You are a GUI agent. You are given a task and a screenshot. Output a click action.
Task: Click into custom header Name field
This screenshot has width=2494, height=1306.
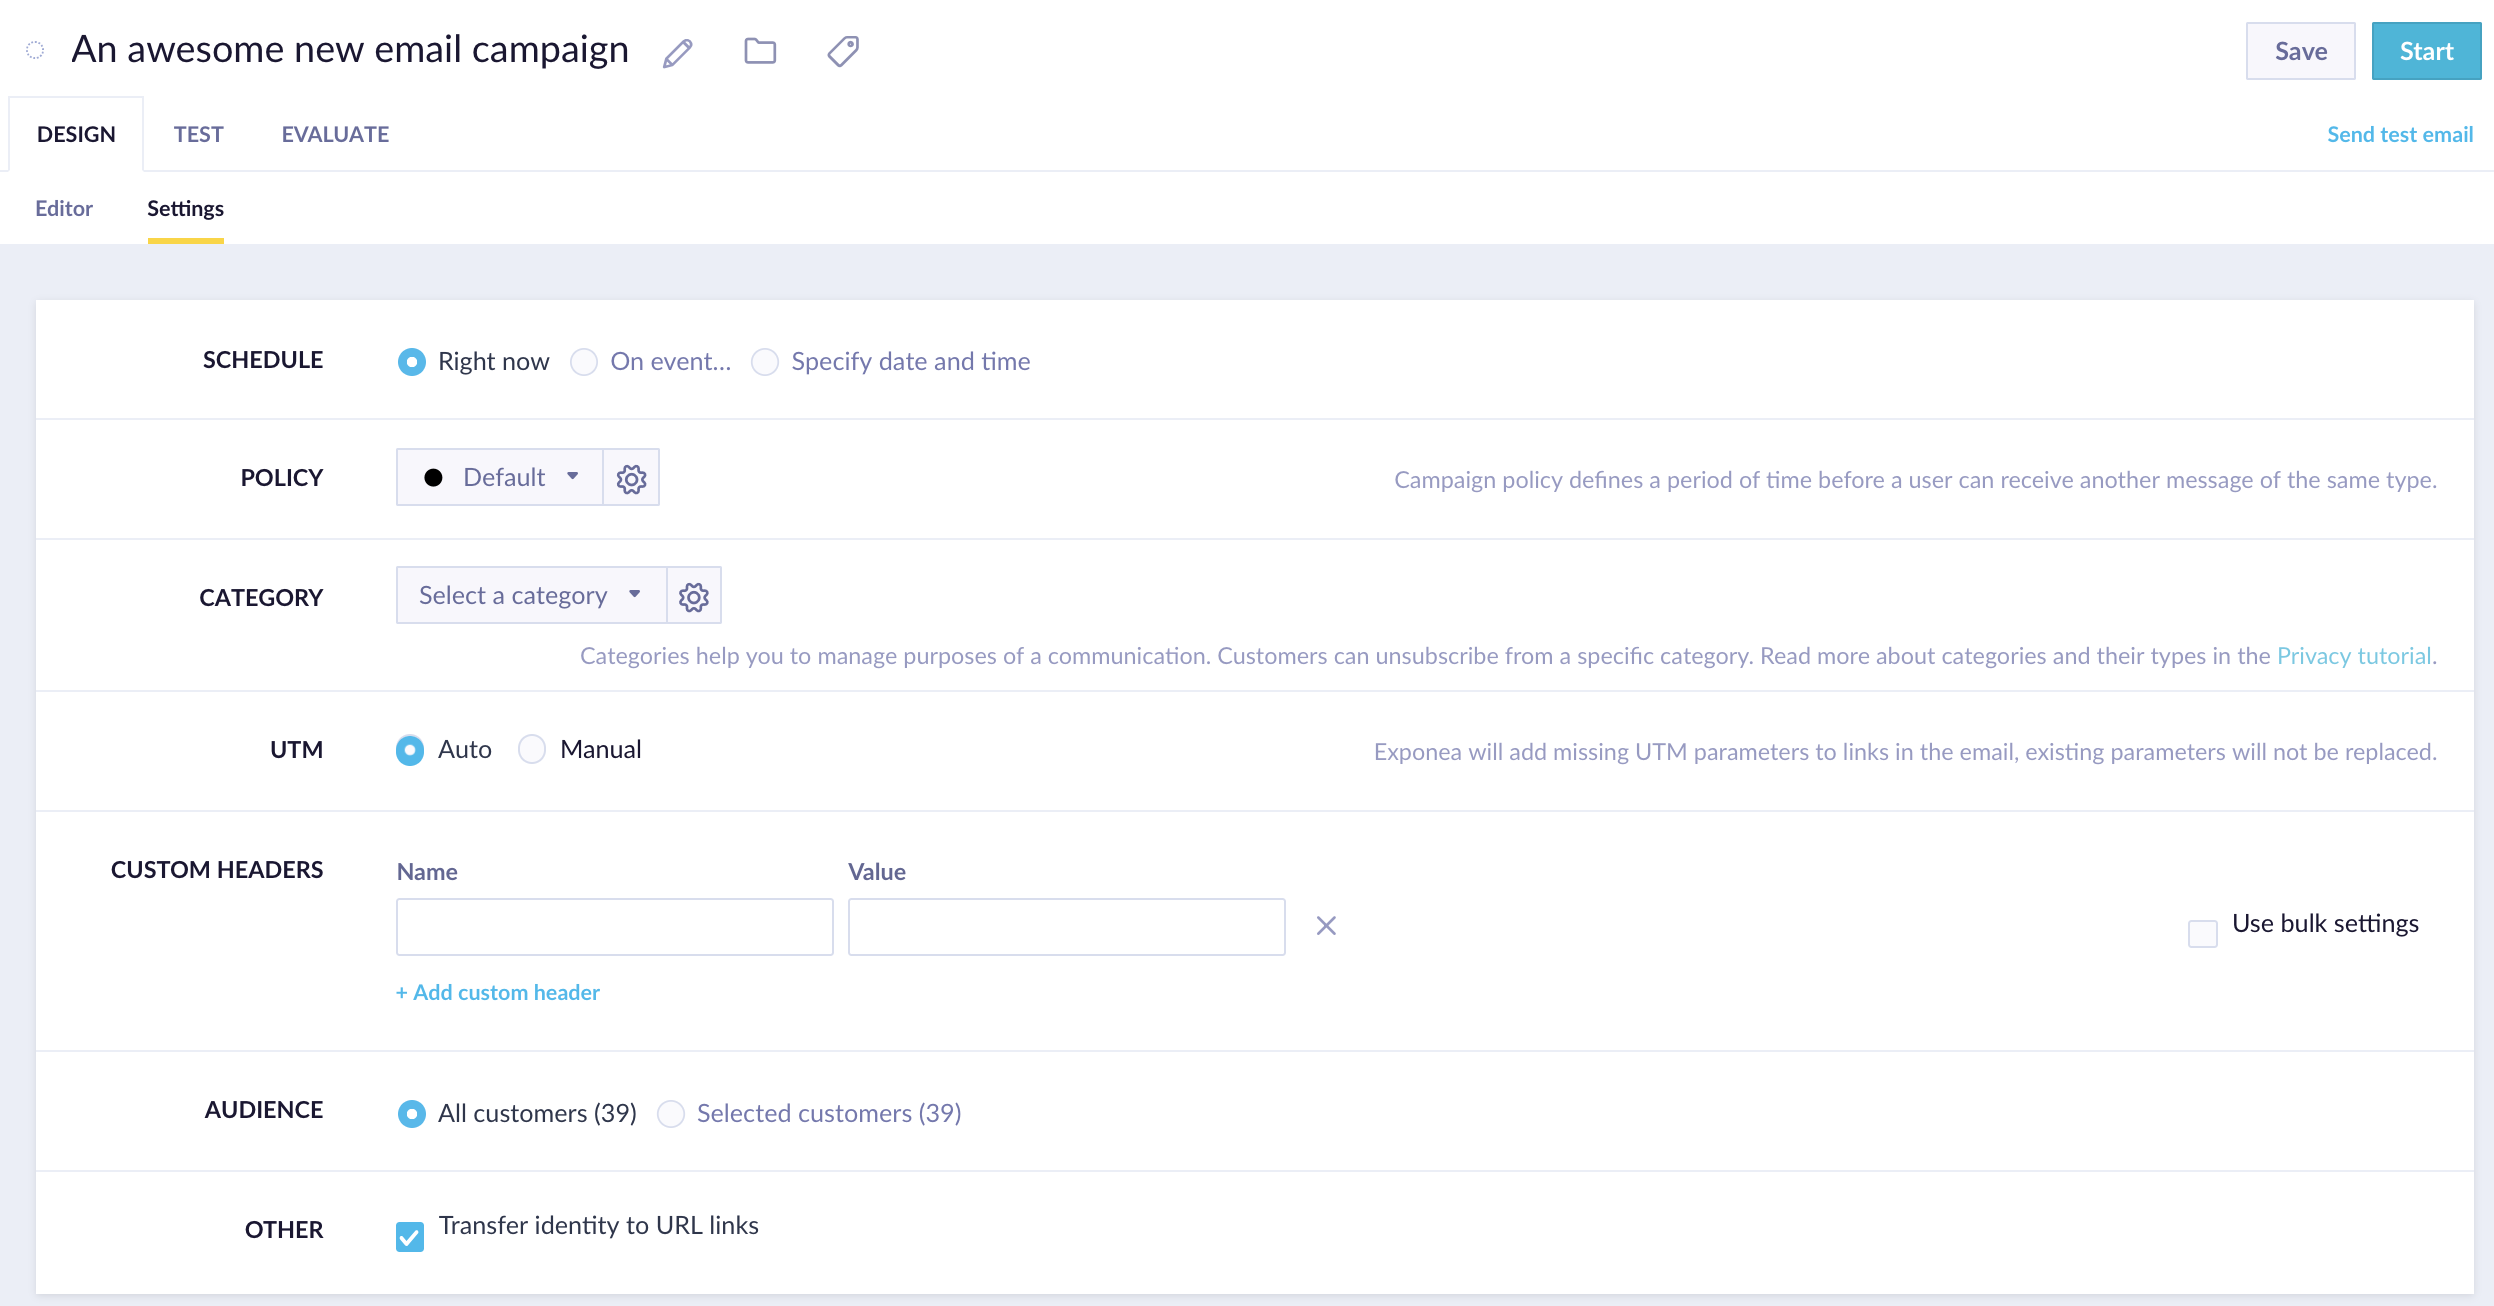[614, 927]
